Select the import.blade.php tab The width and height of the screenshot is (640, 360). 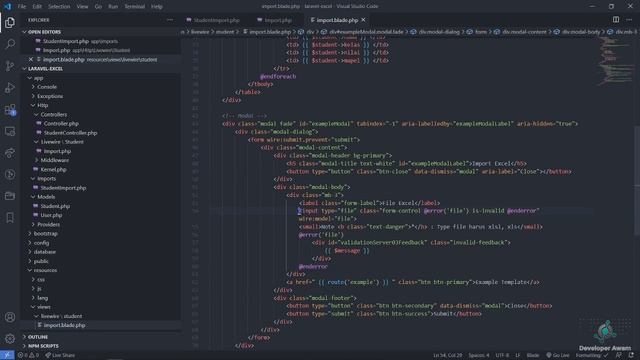click(337, 20)
